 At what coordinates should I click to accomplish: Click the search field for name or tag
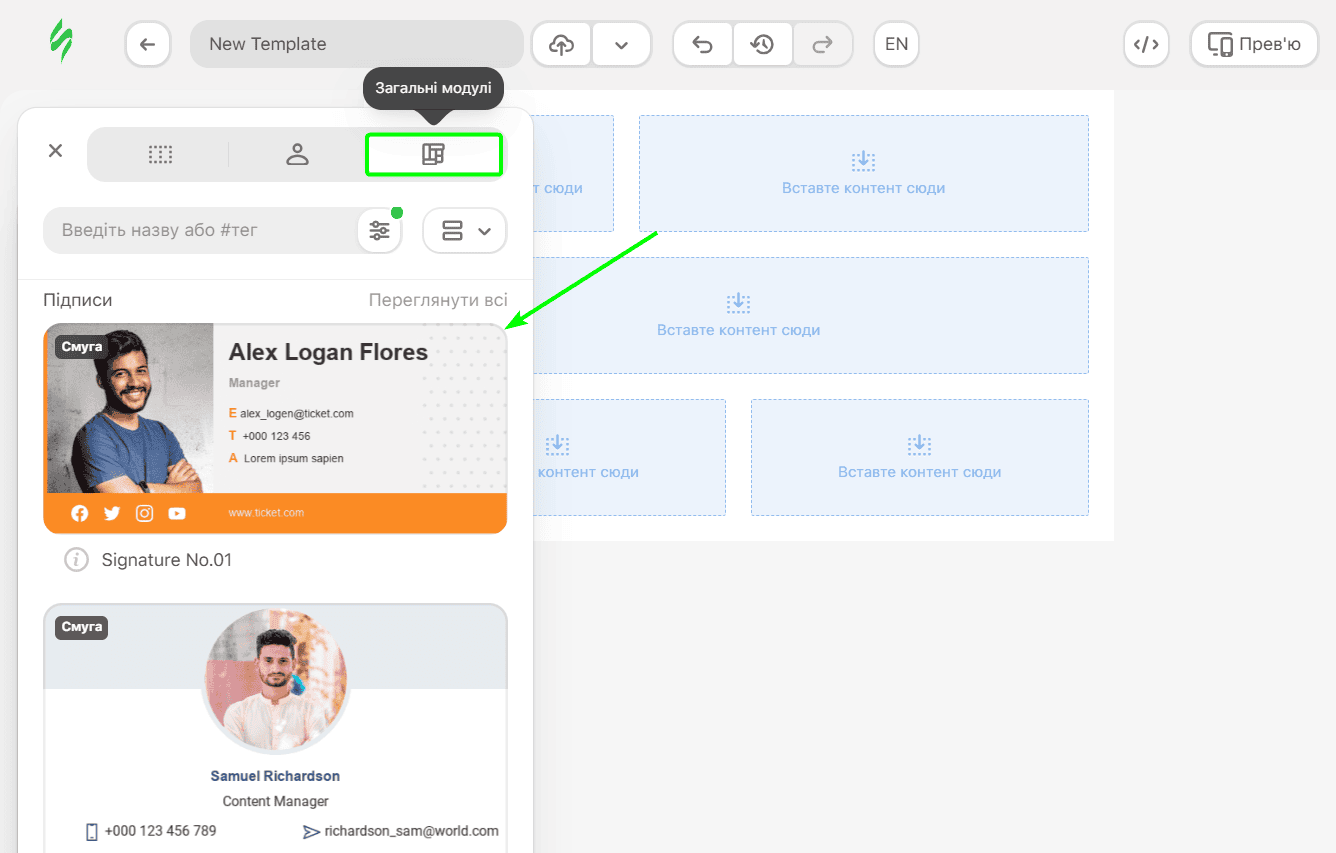[200, 231]
